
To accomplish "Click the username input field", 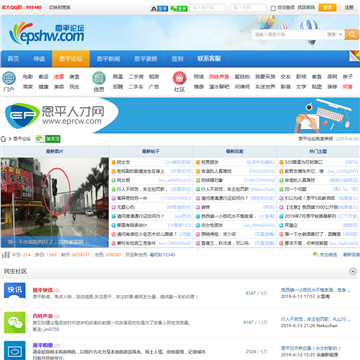I will click(207, 8).
